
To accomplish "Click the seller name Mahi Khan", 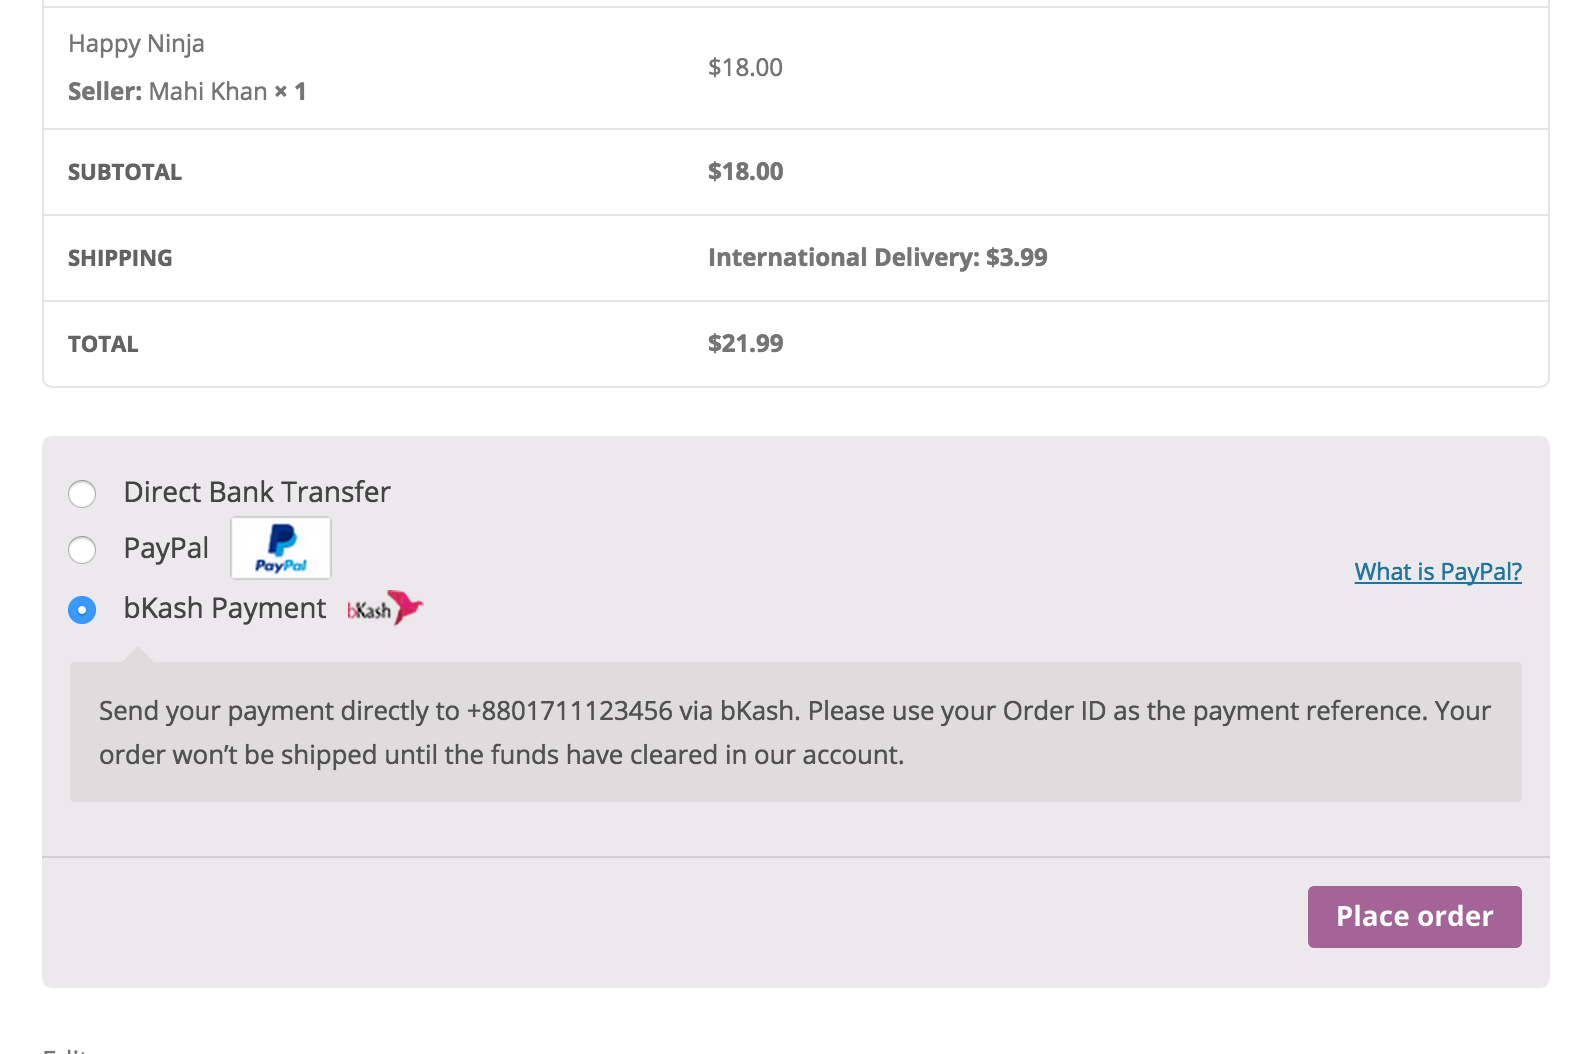I will [208, 92].
